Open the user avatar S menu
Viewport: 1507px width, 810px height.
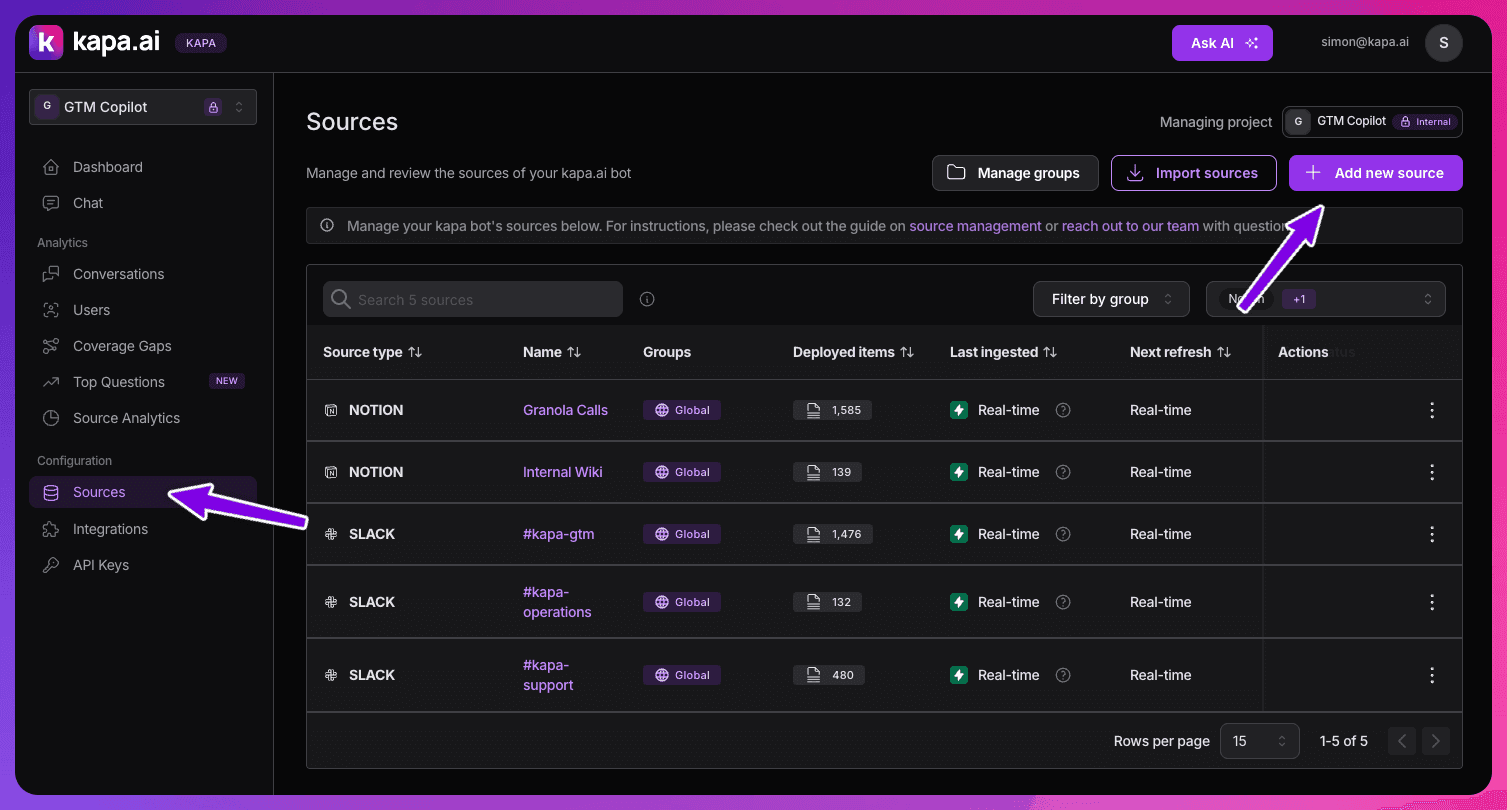pos(1443,43)
